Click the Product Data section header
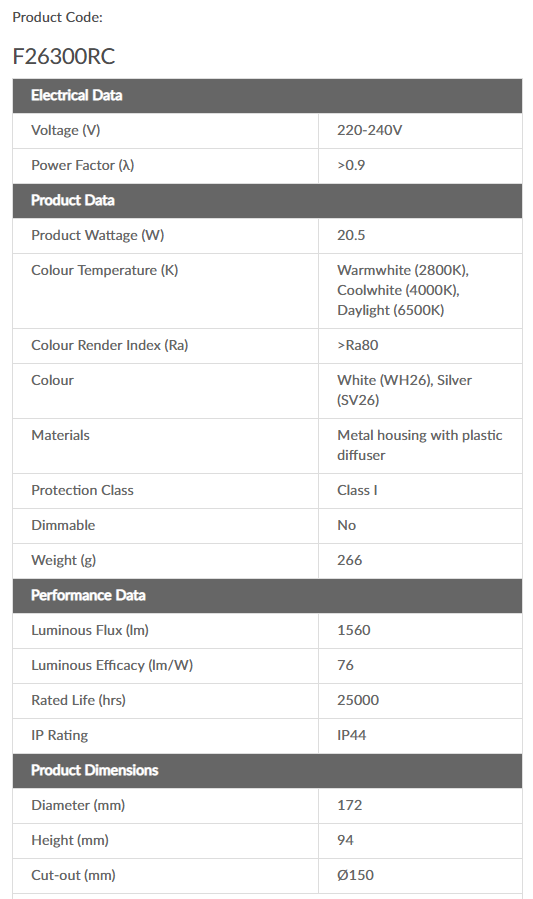 pos(267,201)
